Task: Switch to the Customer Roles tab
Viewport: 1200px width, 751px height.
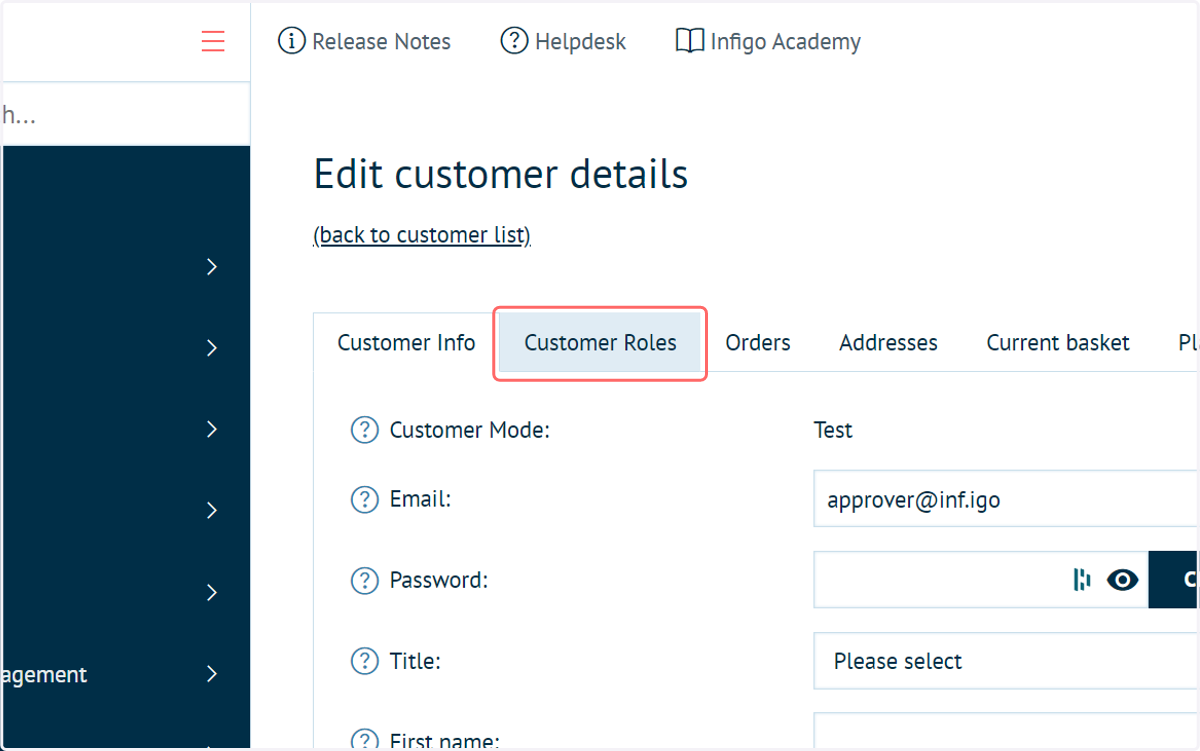Action: click(x=600, y=343)
